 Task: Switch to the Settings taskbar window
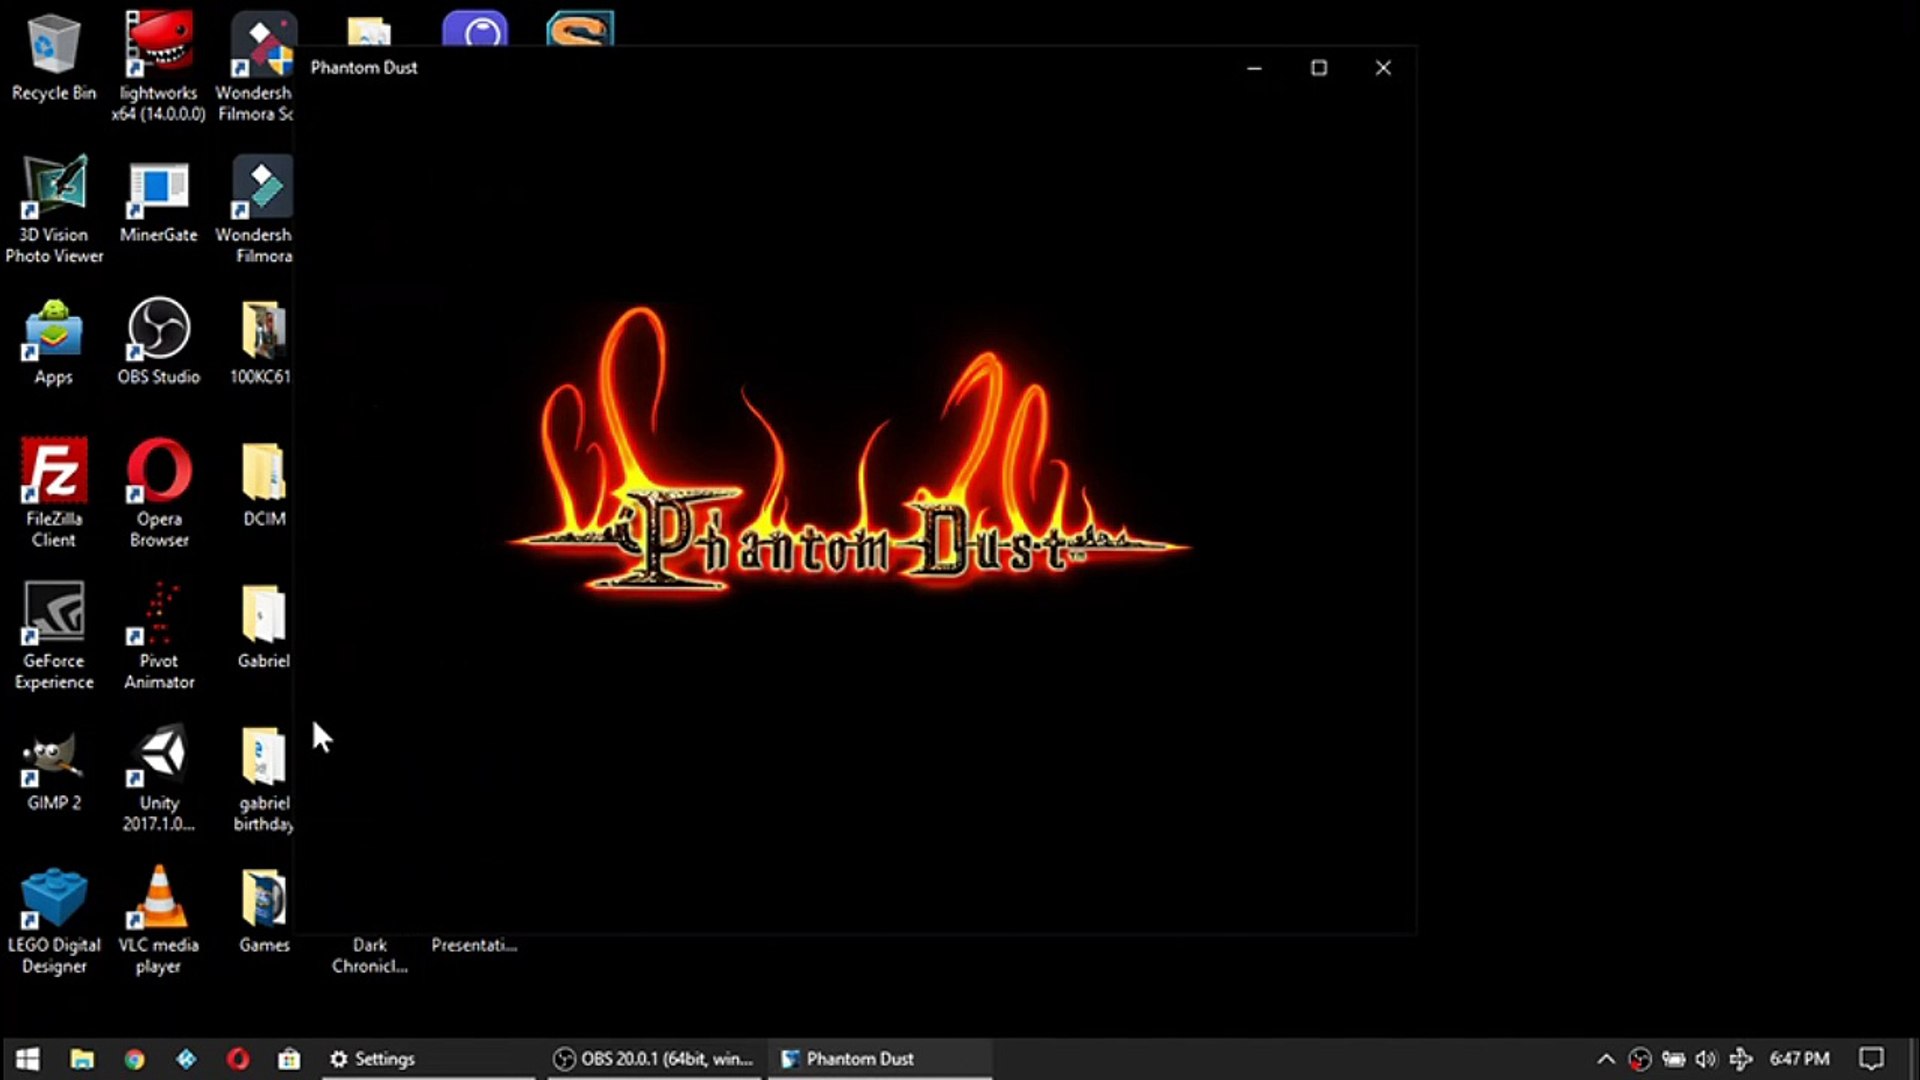click(x=430, y=1059)
